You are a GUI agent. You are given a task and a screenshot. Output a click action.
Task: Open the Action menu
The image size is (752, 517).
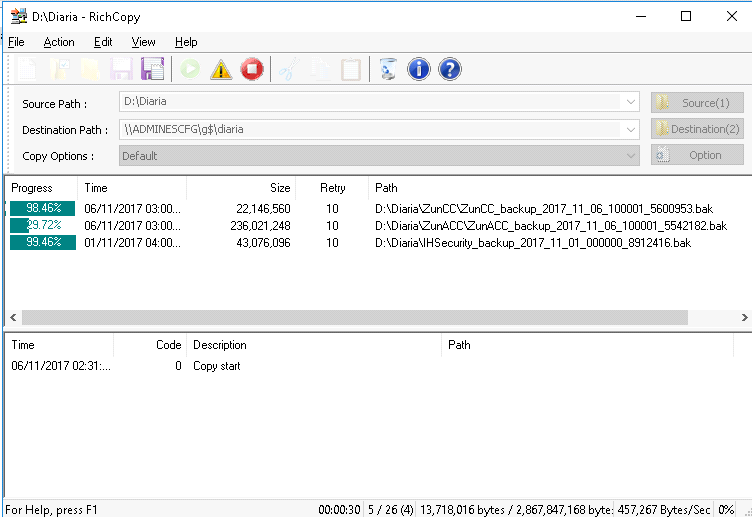(x=59, y=42)
